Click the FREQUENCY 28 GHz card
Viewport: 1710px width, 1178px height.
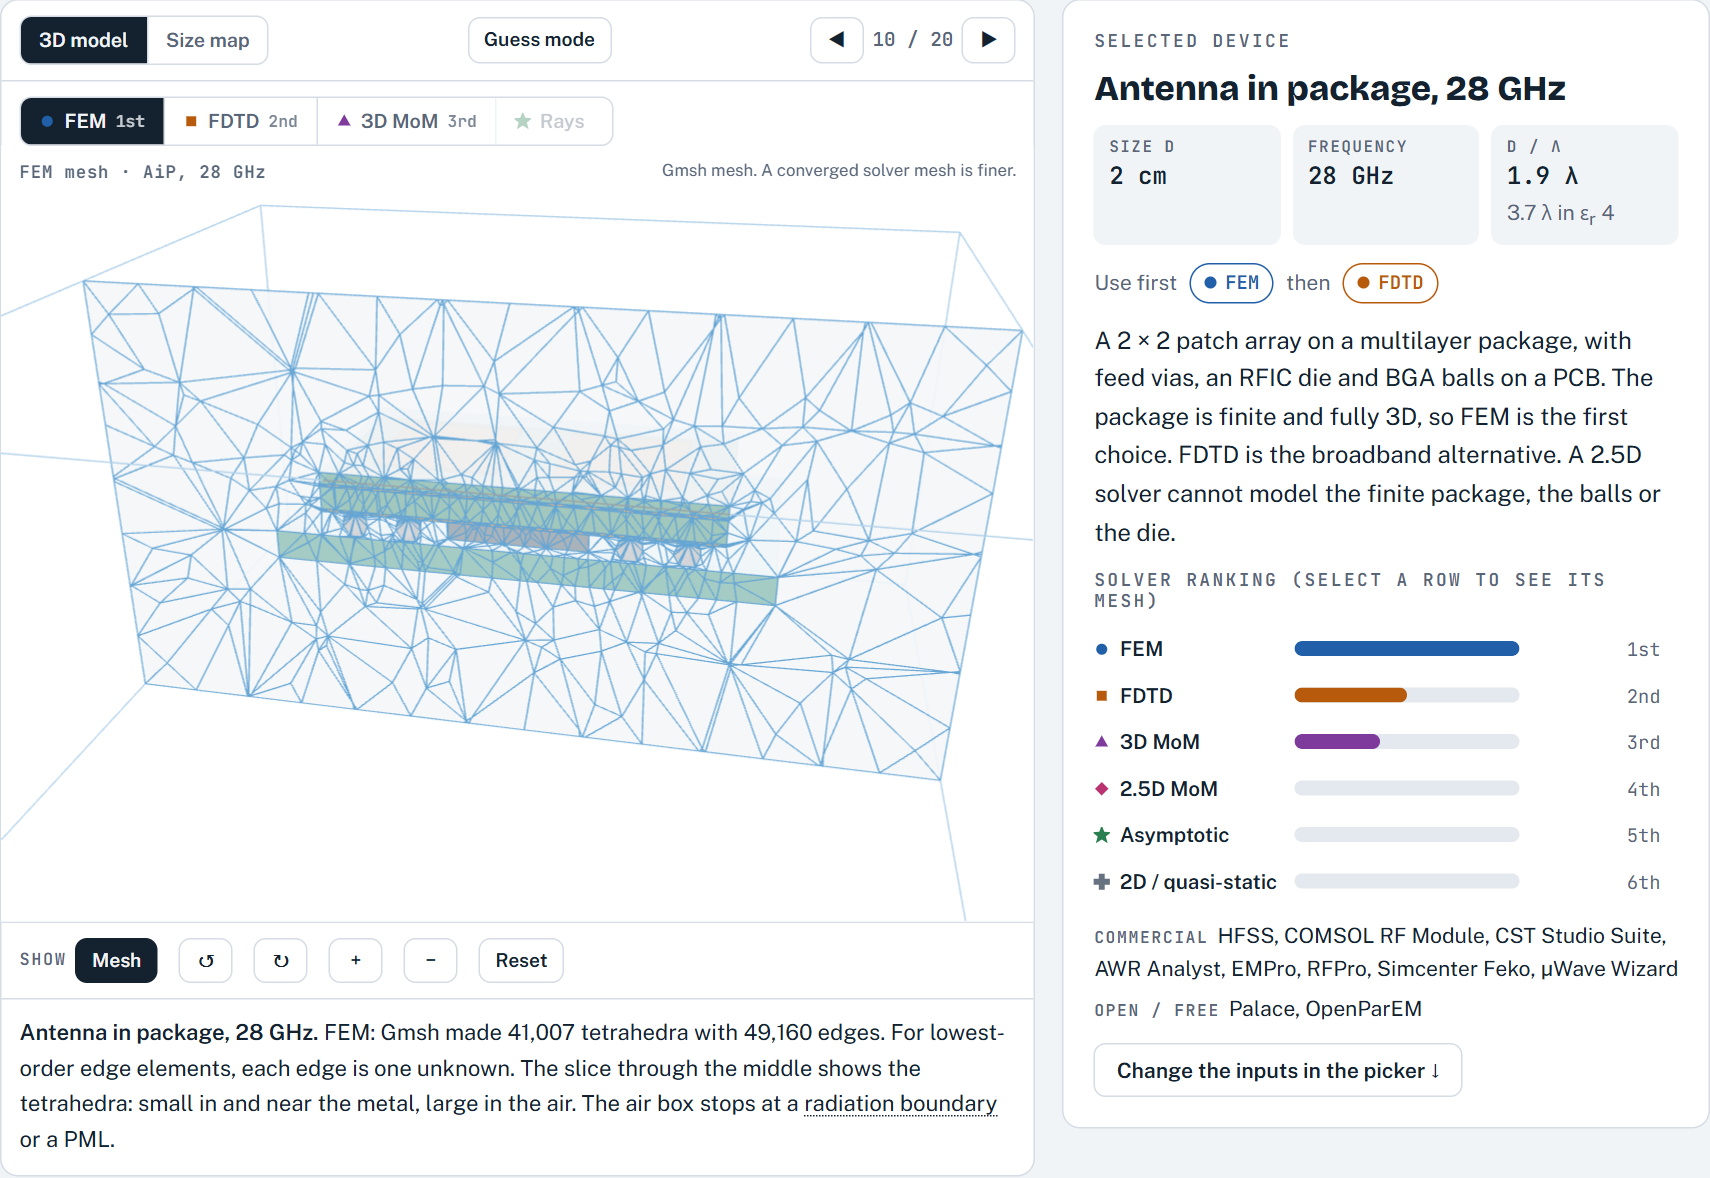[x=1385, y=184]
